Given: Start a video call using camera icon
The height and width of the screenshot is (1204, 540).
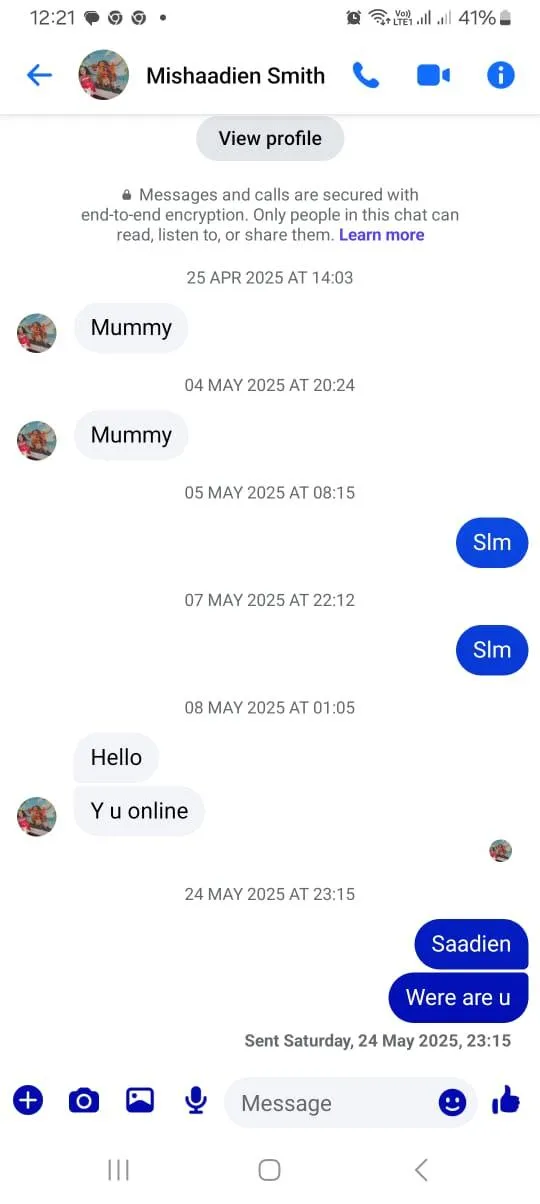Looking at the screenshot, I should click(433, 75).
